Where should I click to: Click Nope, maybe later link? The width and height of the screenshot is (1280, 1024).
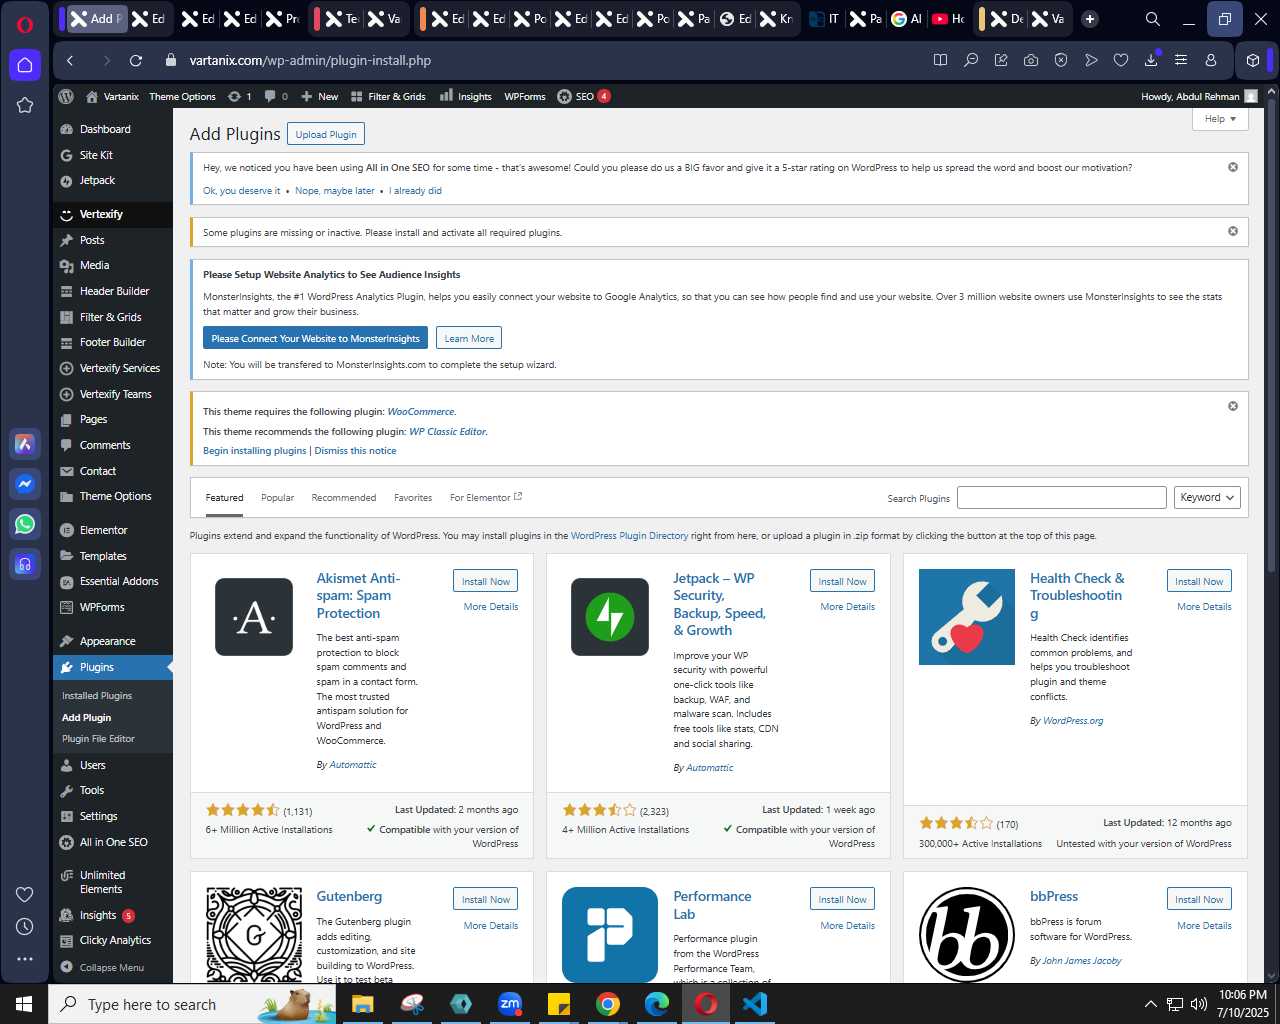click(335, 190)
